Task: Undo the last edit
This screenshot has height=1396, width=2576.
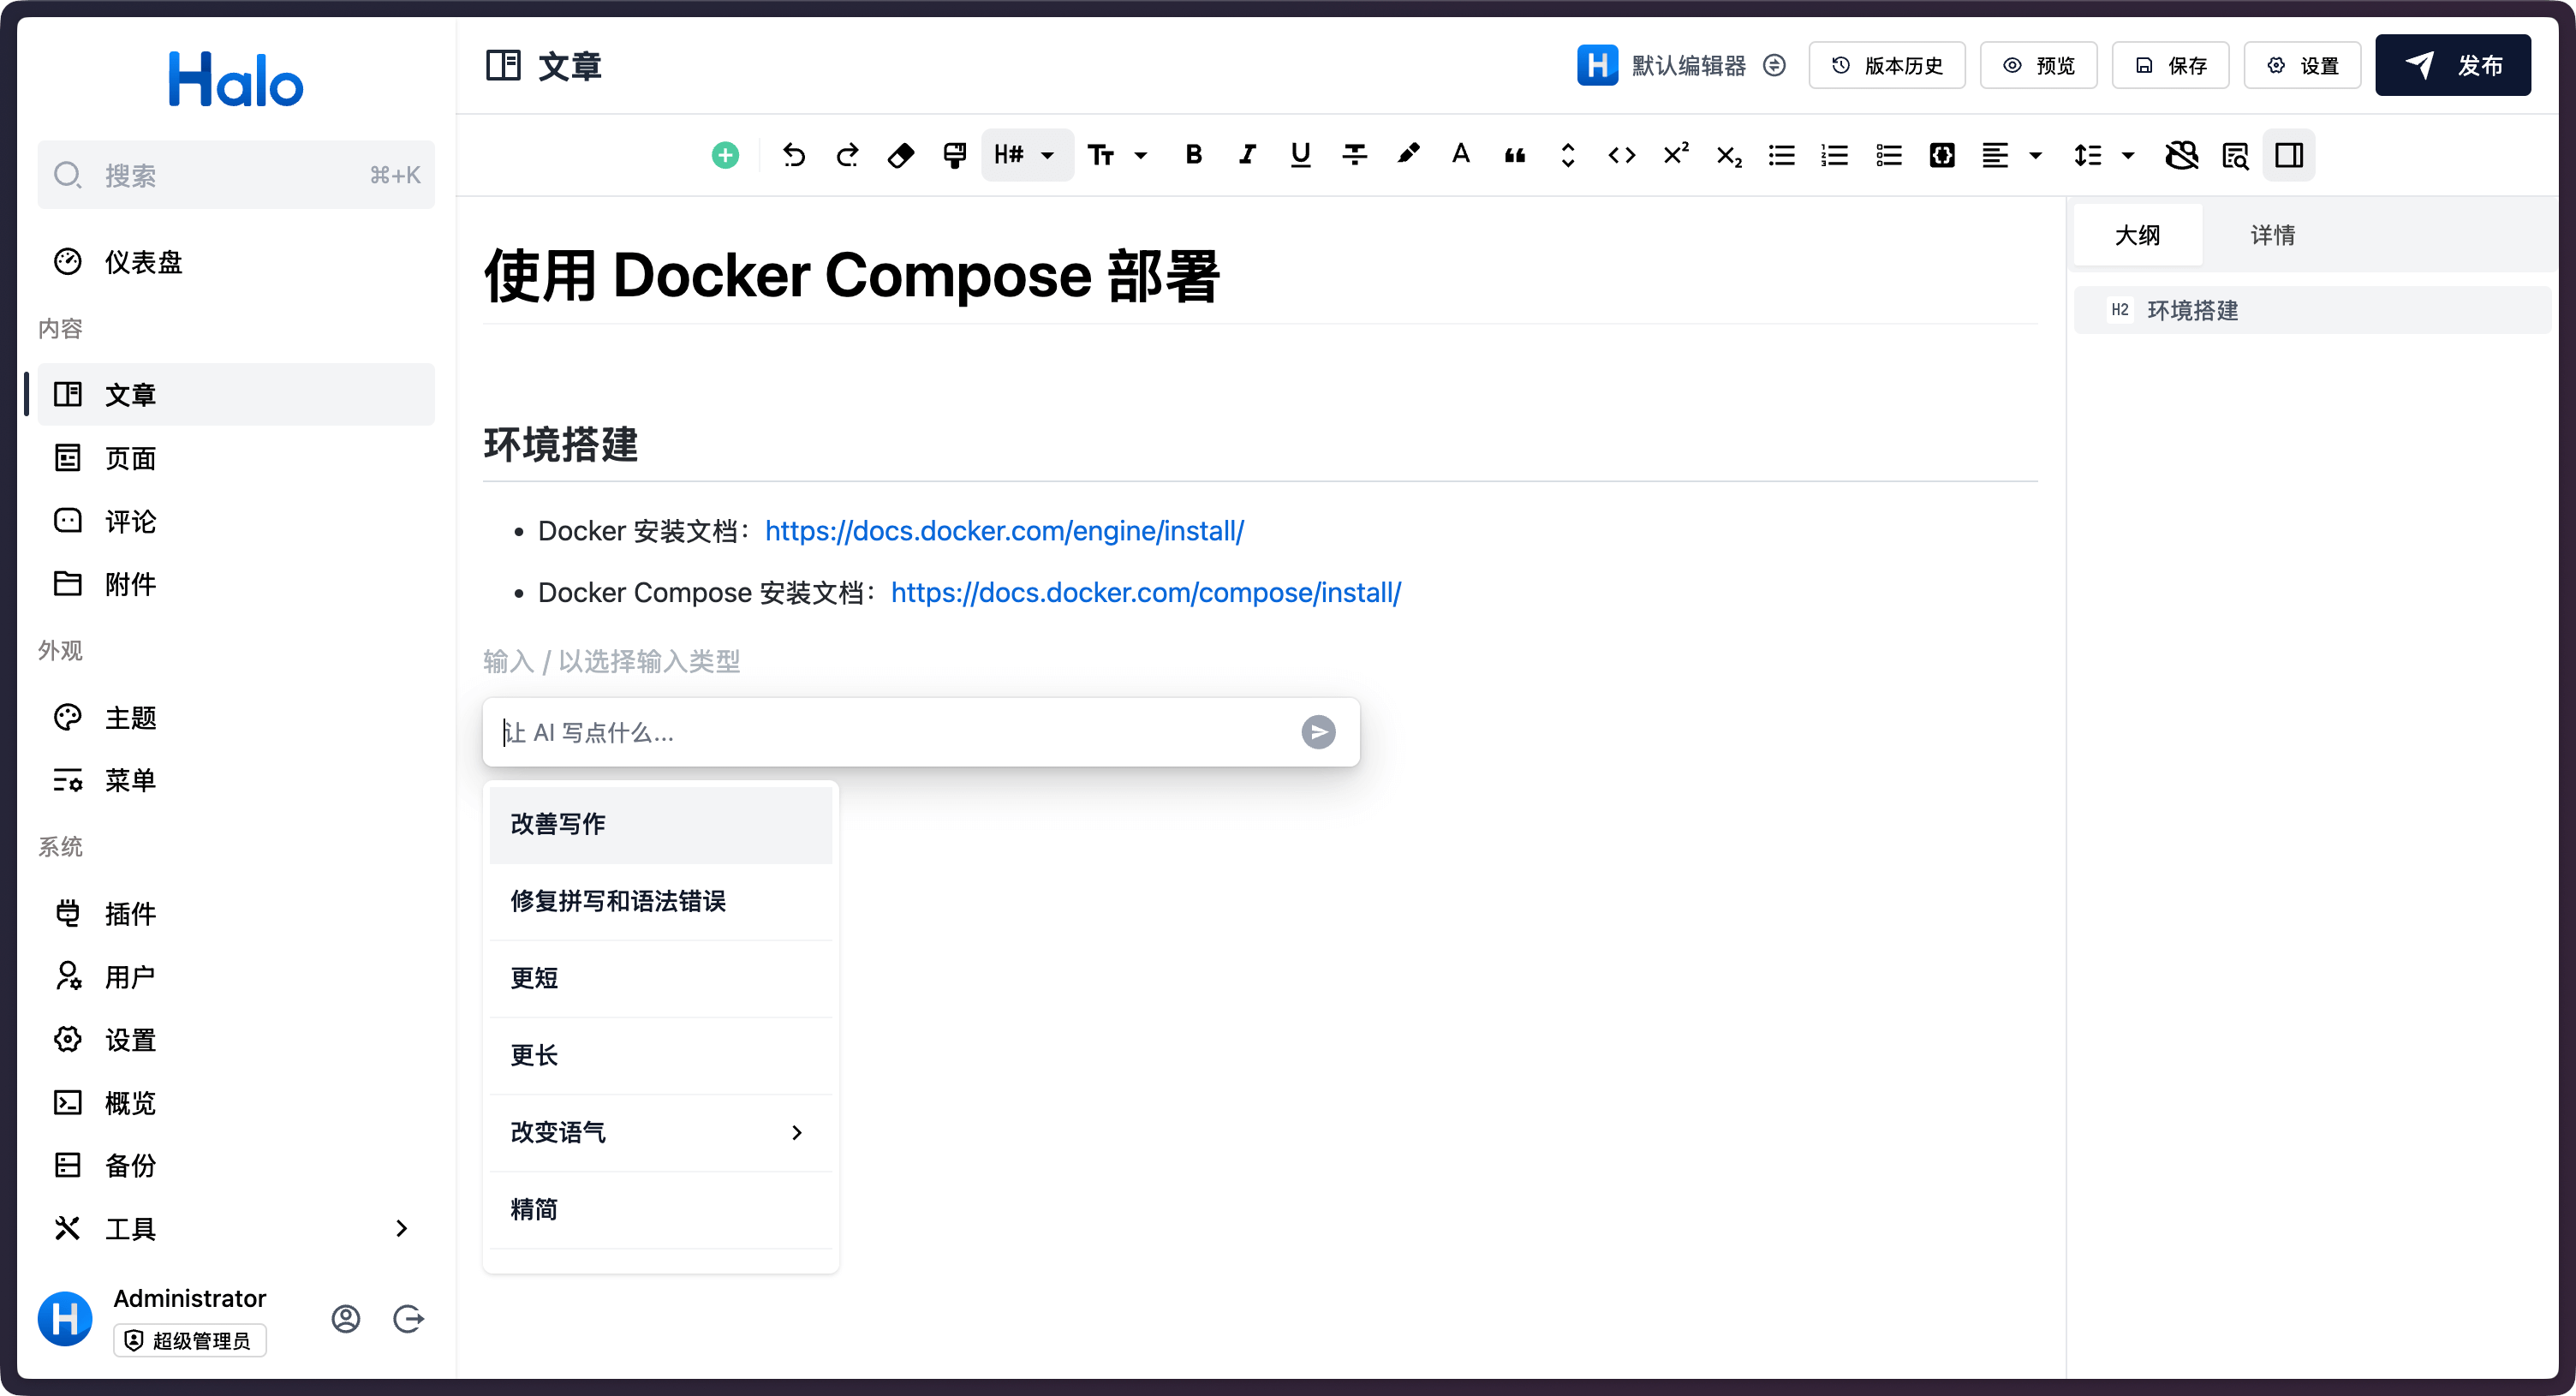Action: [794, 155]
